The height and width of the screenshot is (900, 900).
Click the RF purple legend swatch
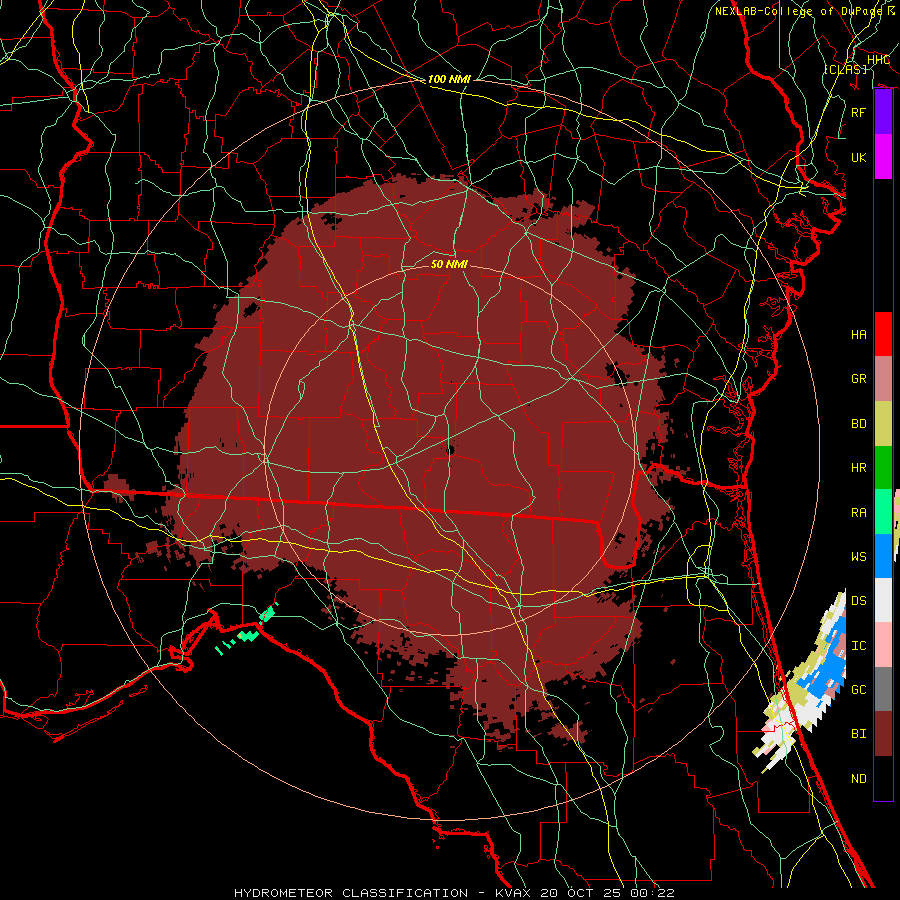(x=883, y=112)
